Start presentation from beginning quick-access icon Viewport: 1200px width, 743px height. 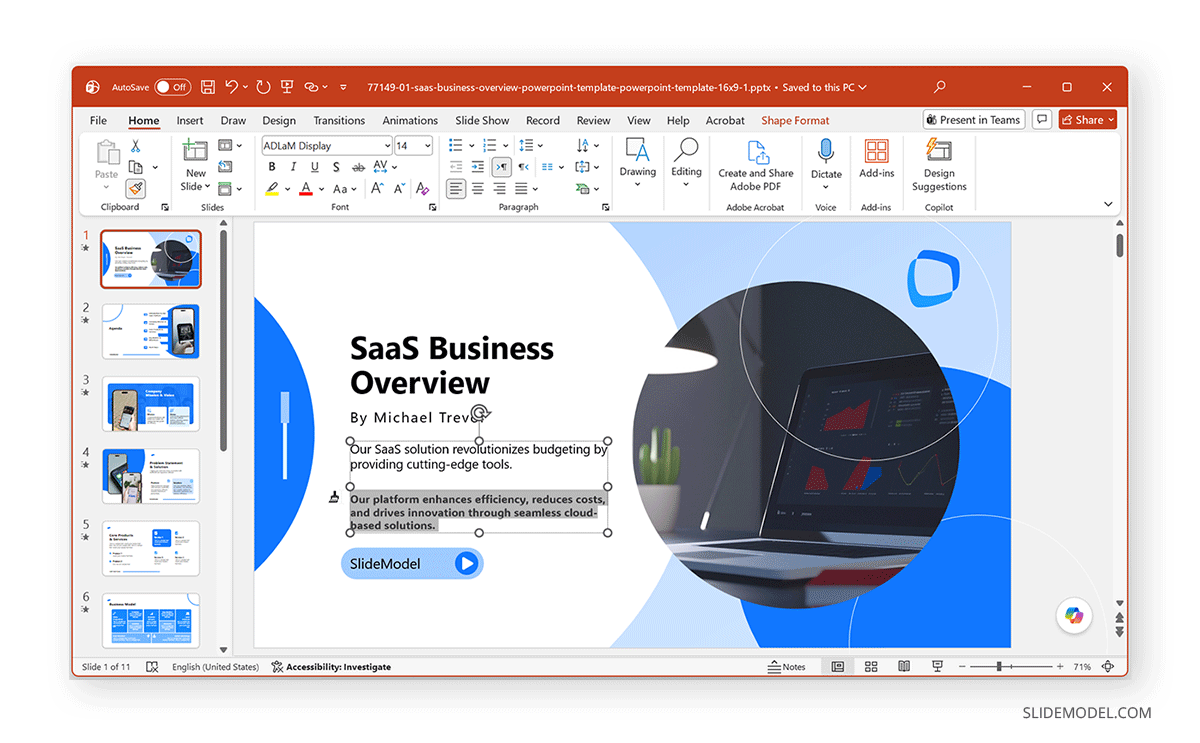coord(287,87)
